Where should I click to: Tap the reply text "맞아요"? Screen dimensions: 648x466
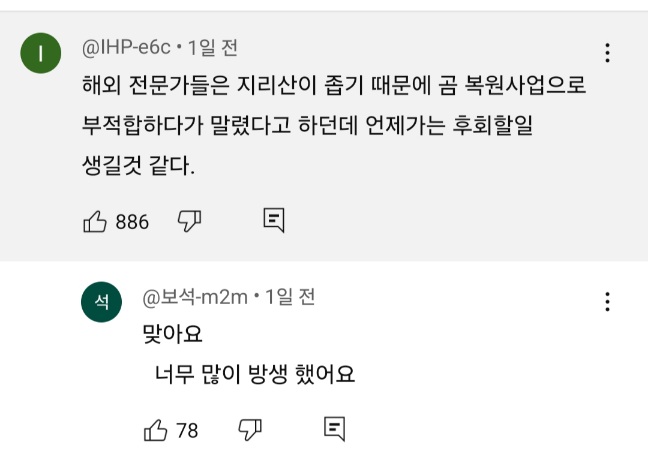click(x=166, y=334)
